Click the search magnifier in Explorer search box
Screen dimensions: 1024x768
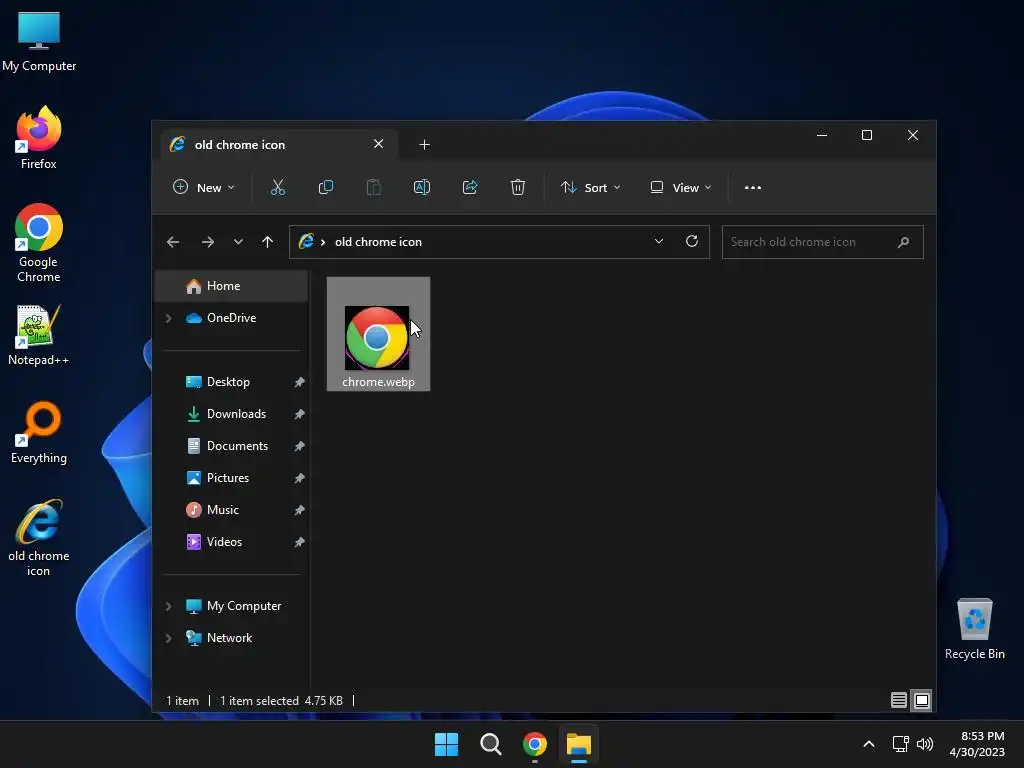[x=903, y=242]
